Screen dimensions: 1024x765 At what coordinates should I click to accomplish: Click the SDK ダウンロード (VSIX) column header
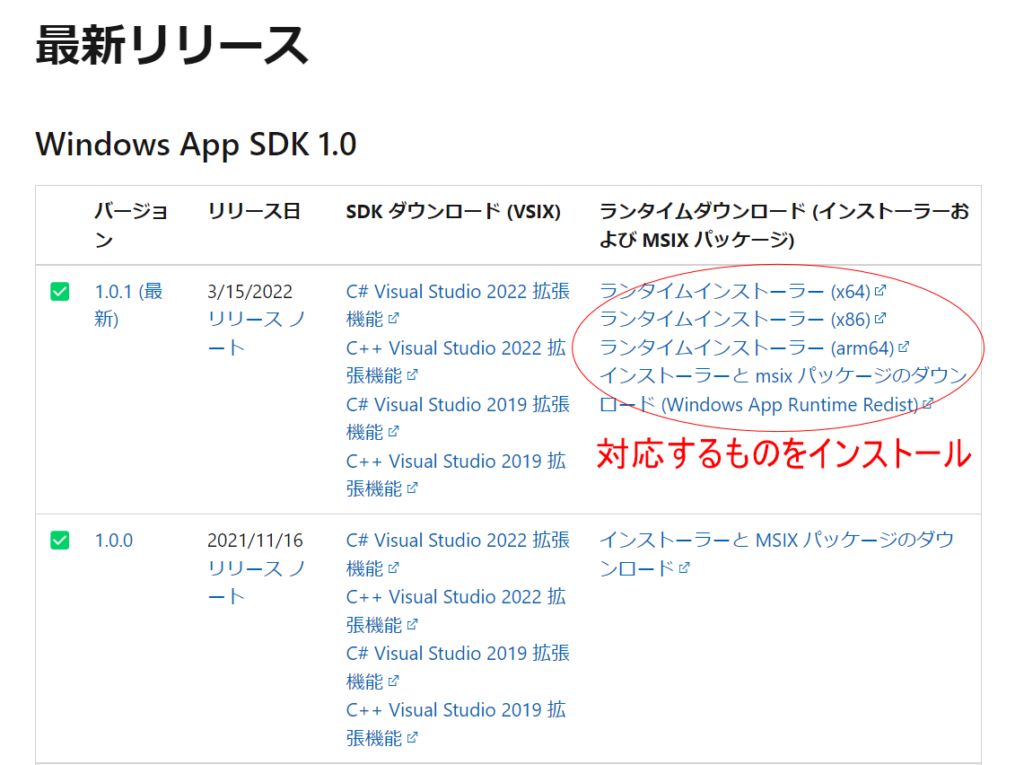tap(453, 211)
